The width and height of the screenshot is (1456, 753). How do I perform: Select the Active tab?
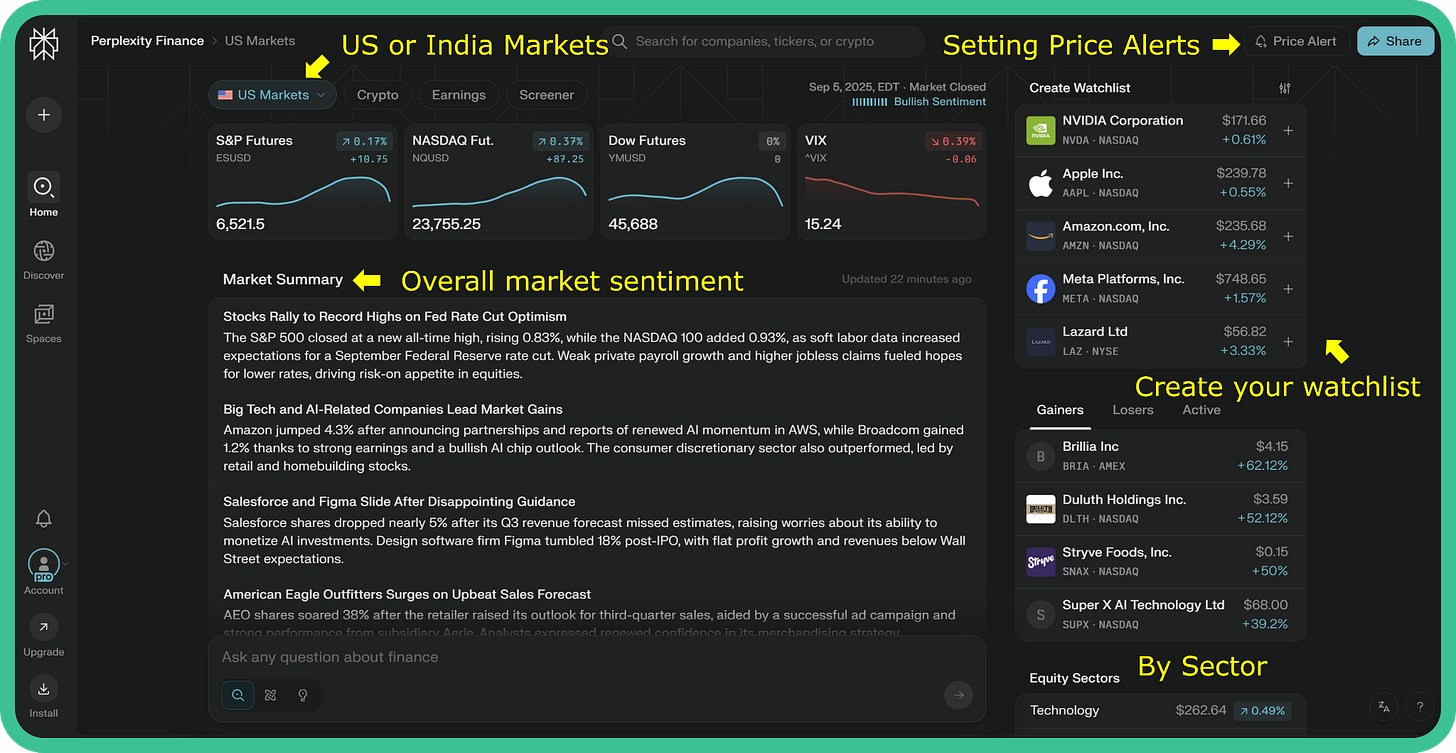[x=1201, y=410]
